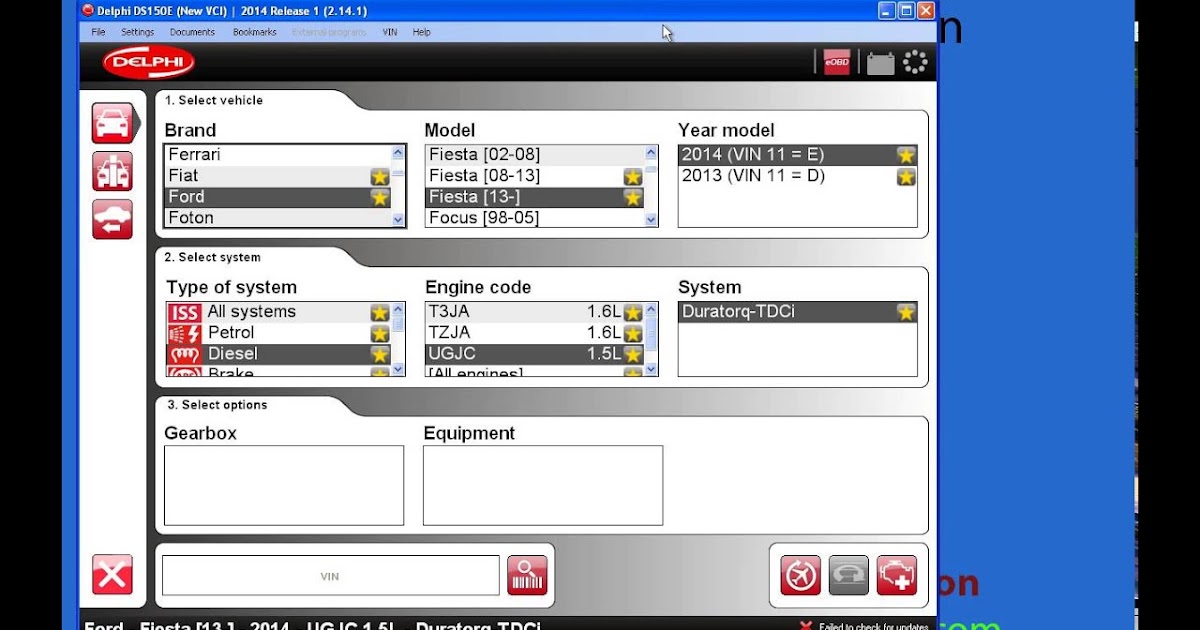Select UGJC 1.5L engine code

click(534, 354)
